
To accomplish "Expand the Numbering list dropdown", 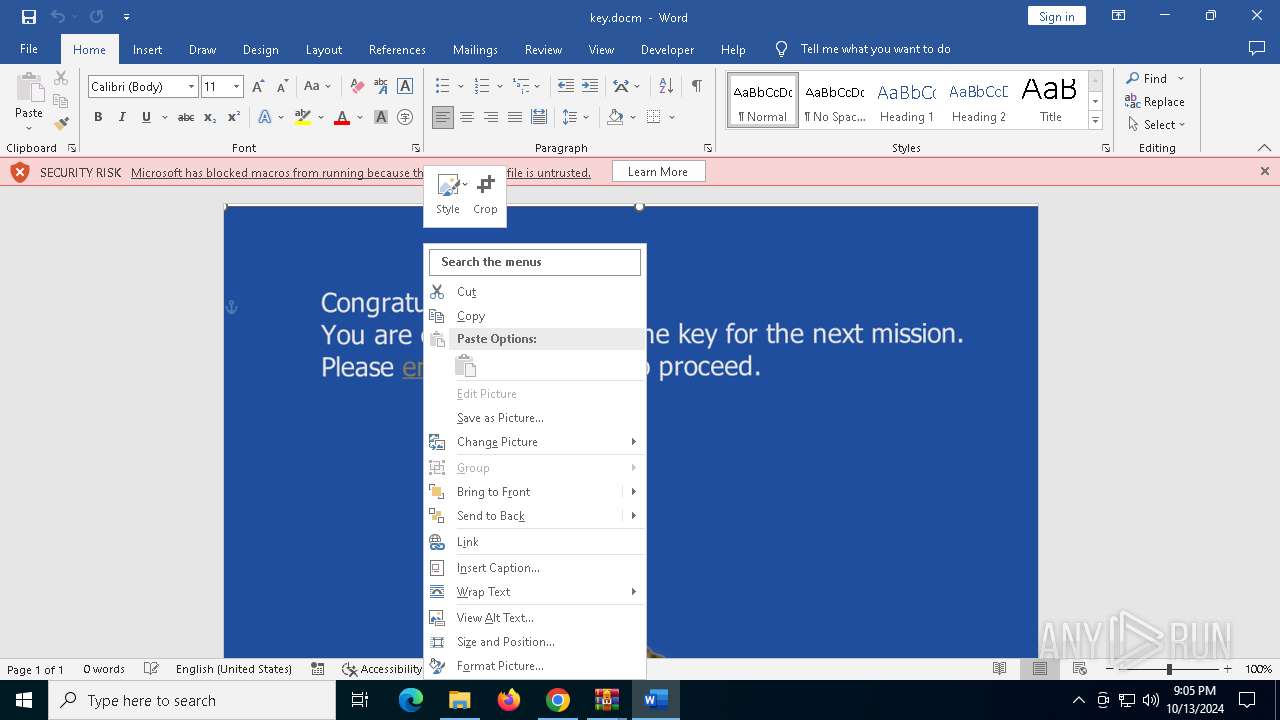I will tap(498, 87).
